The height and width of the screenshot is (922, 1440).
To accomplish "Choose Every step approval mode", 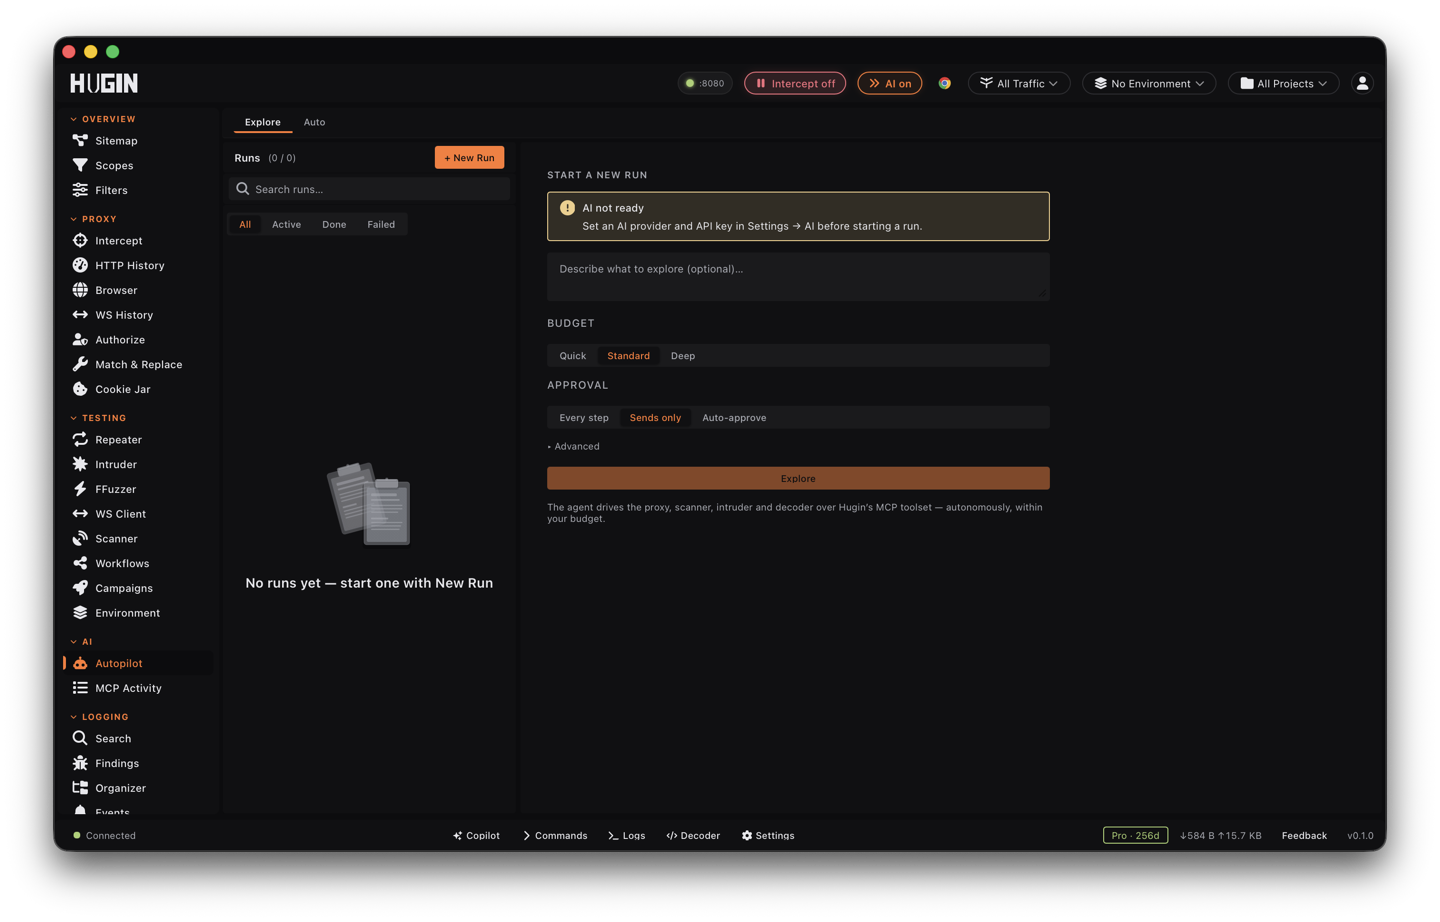I will pos(584,418).
